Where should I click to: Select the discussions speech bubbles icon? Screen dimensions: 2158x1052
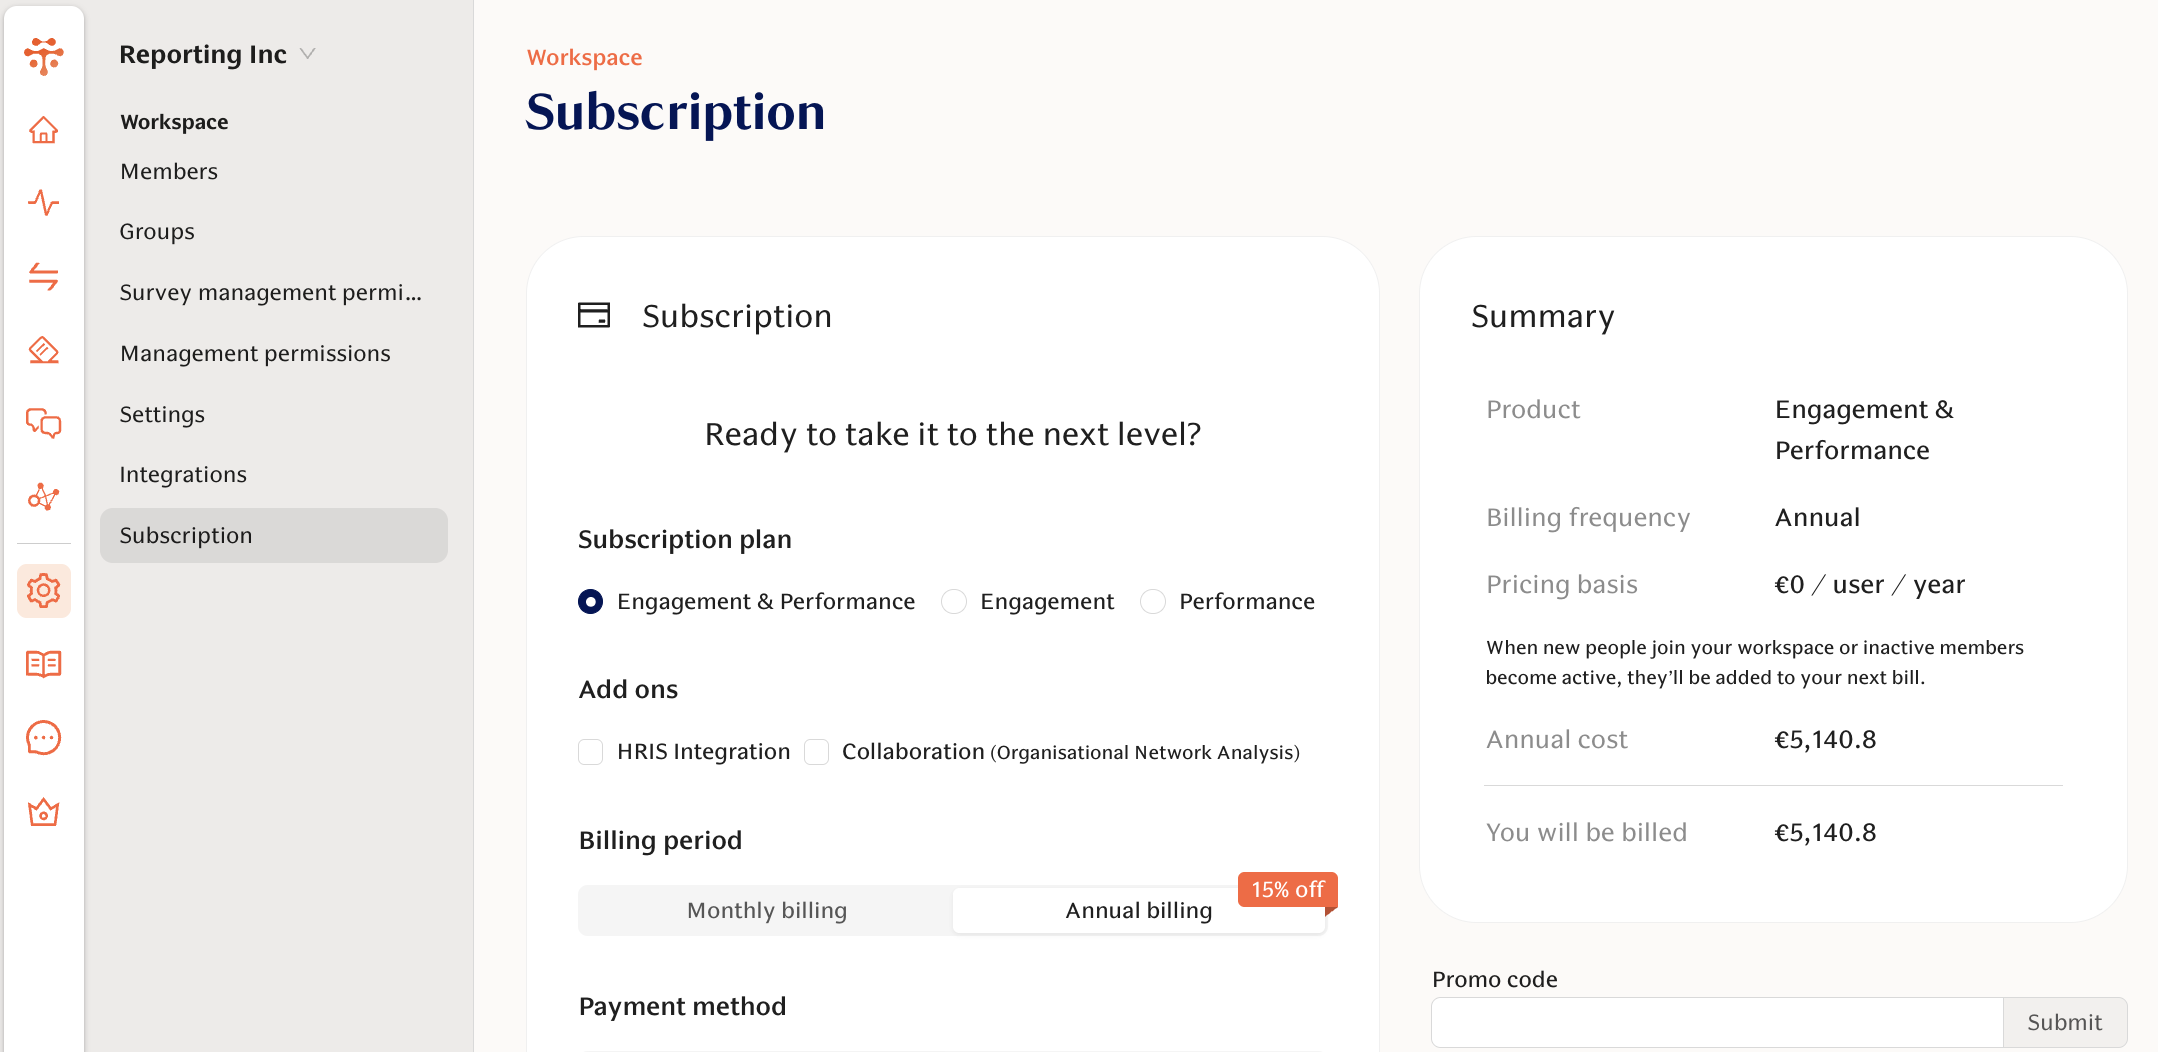(x=44, y=424)
